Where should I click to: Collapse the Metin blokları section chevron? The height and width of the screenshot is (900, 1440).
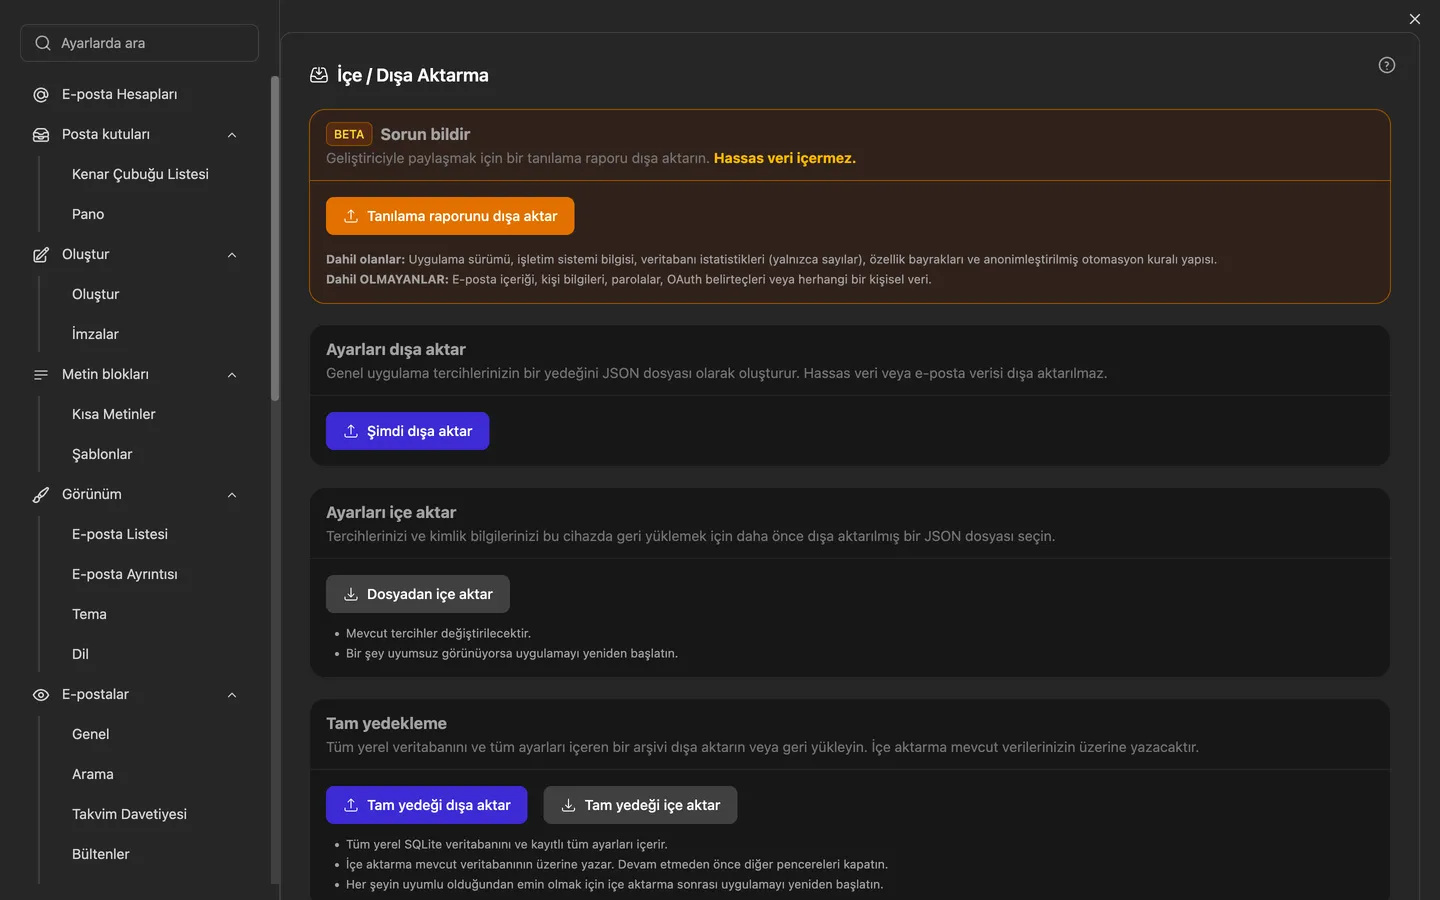click(x=232, y=375)
